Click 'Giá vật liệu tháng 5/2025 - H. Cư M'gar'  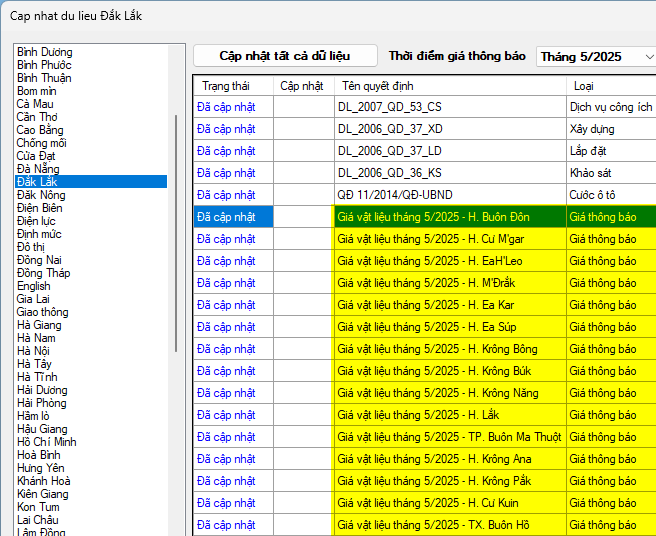tap(450, 239)
